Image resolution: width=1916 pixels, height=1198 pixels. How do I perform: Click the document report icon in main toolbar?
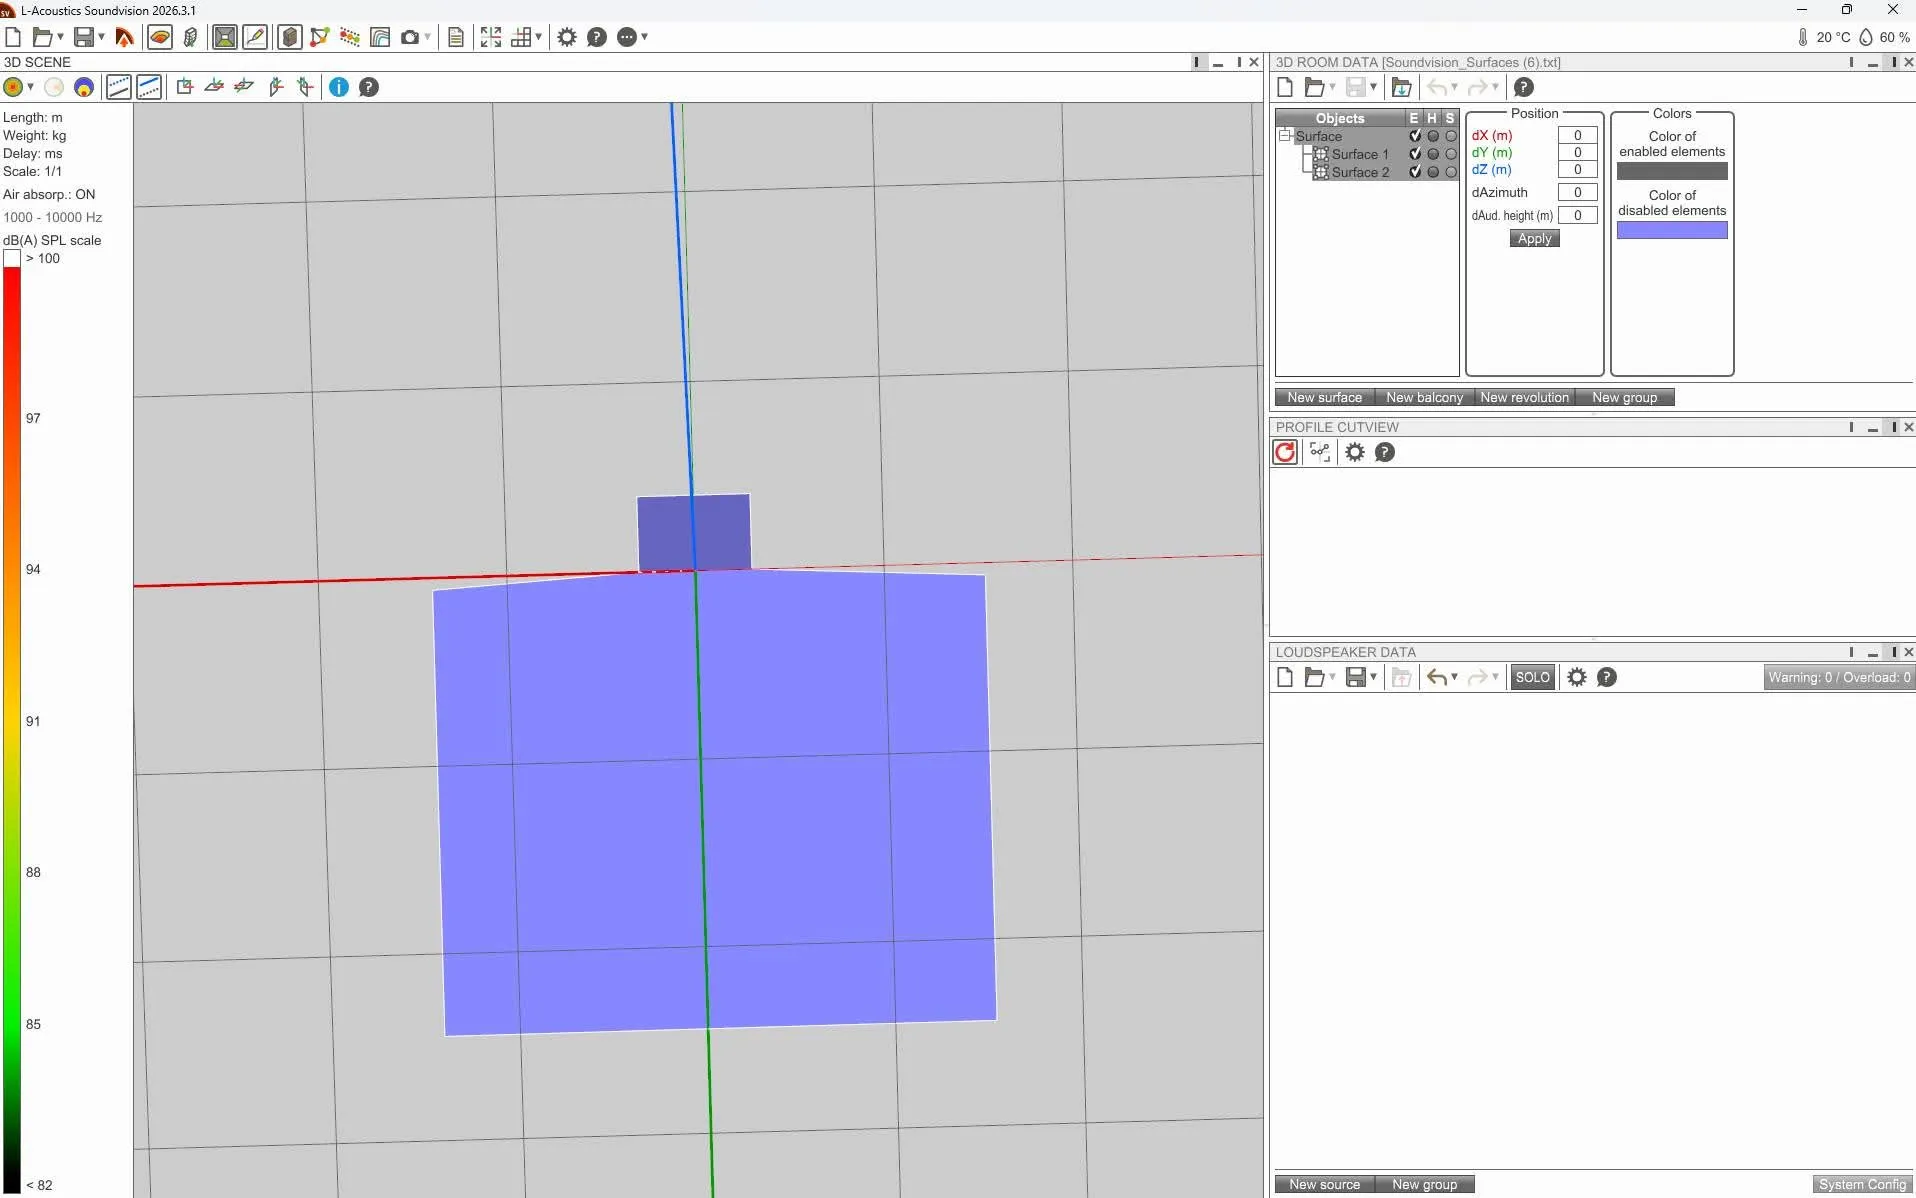click(x=456, y=37)
